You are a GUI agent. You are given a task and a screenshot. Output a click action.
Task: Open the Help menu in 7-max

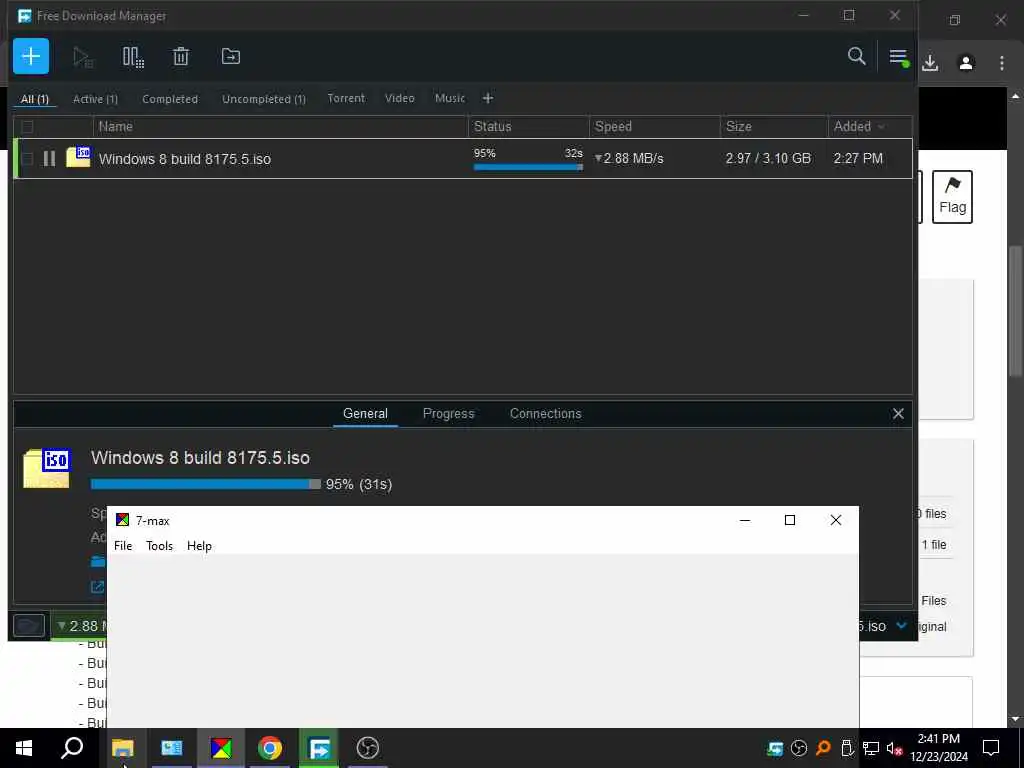(199, 546)
